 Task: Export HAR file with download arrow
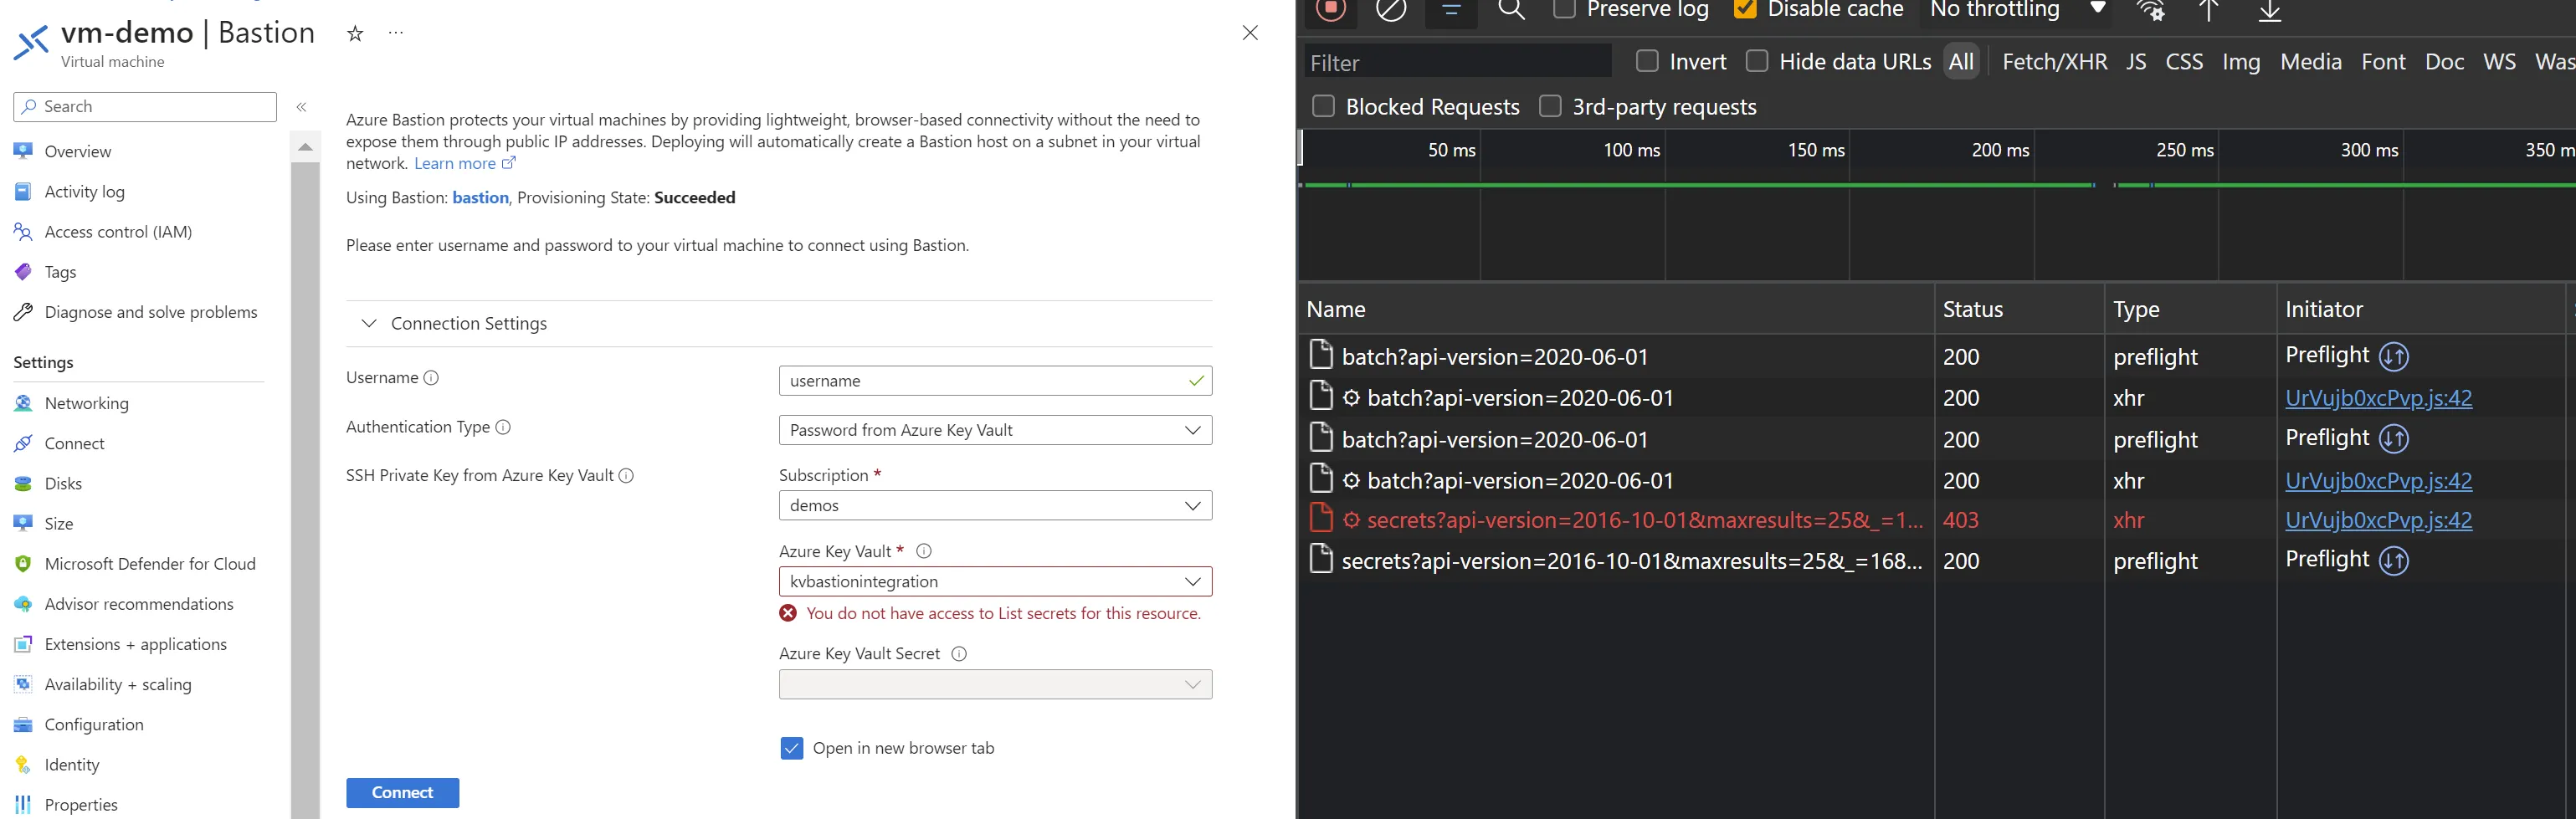point(2270,10)
